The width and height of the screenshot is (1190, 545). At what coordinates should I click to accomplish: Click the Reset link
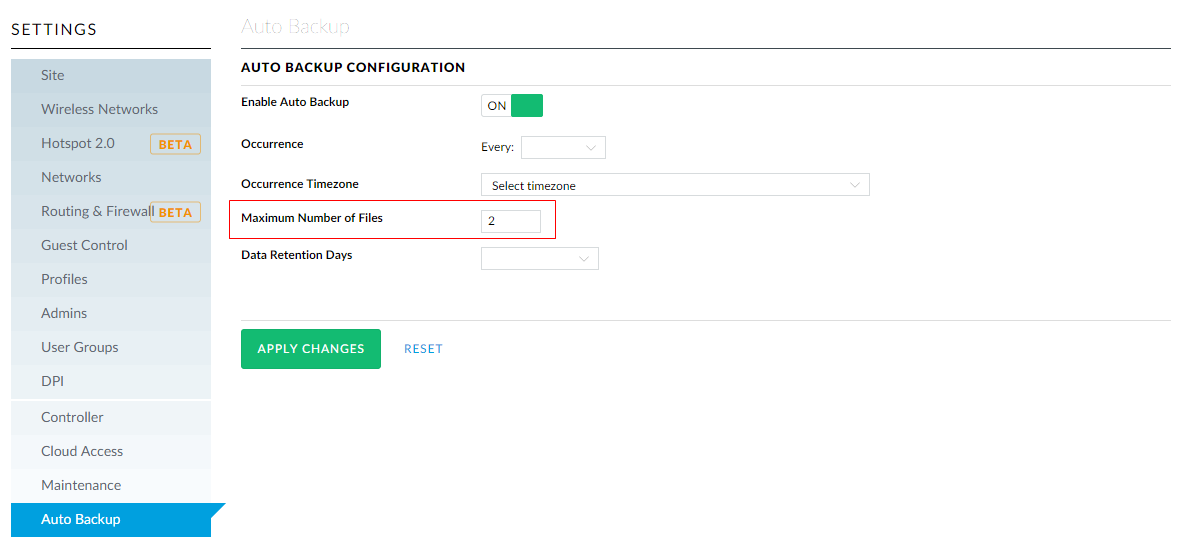pos(423,349)
